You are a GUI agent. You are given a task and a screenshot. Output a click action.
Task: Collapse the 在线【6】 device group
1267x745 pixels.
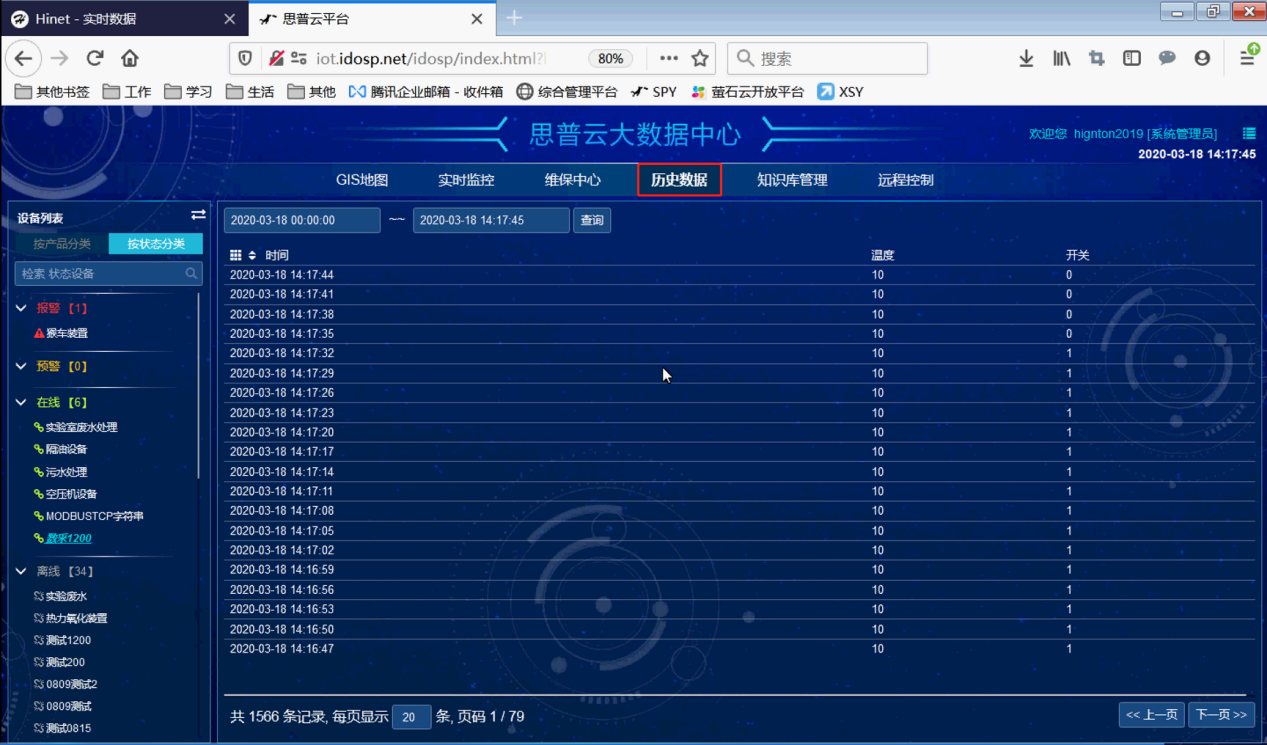[20, 401]
